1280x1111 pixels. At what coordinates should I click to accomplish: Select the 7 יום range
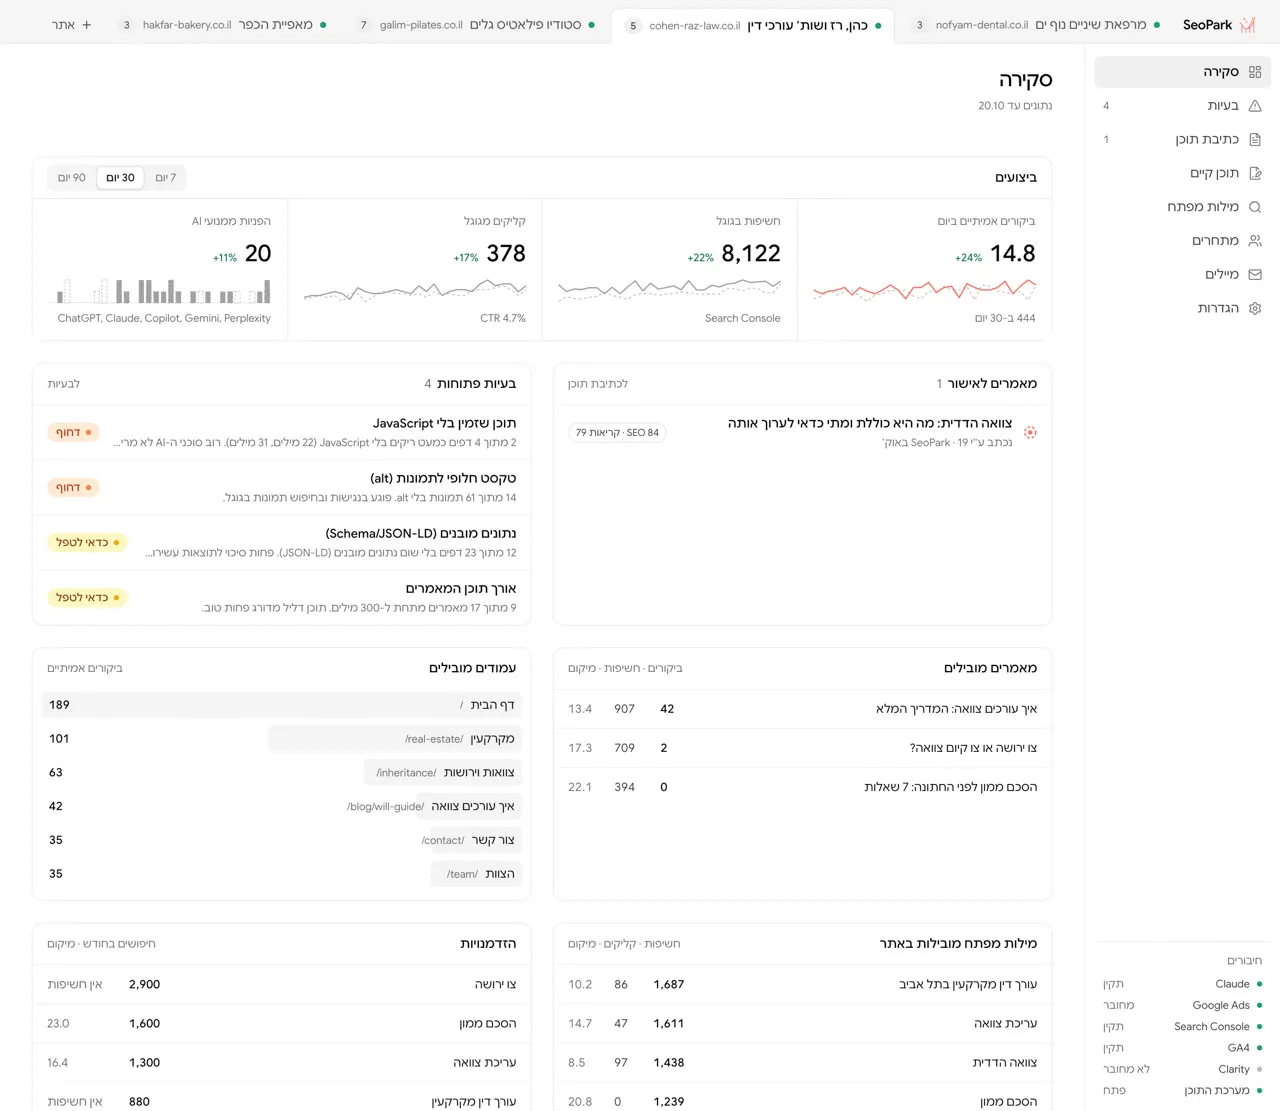tap(166, 178)
